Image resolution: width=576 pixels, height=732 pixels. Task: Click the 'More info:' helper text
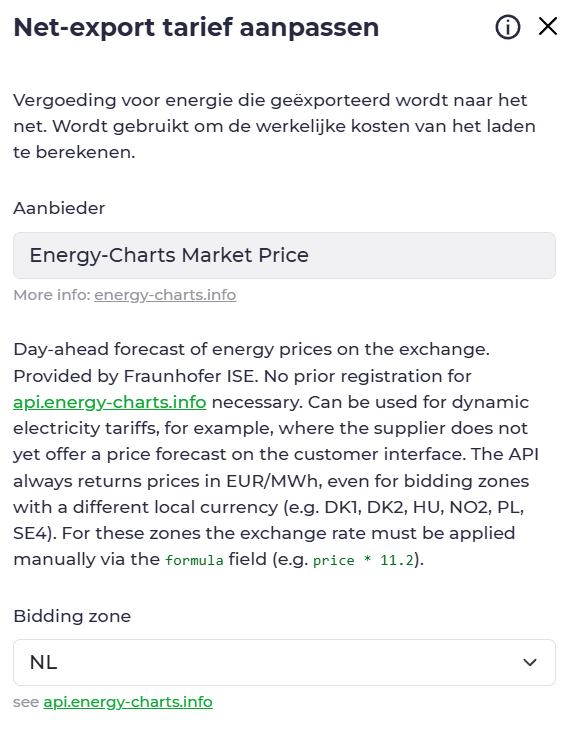click(x=52, y=295)
